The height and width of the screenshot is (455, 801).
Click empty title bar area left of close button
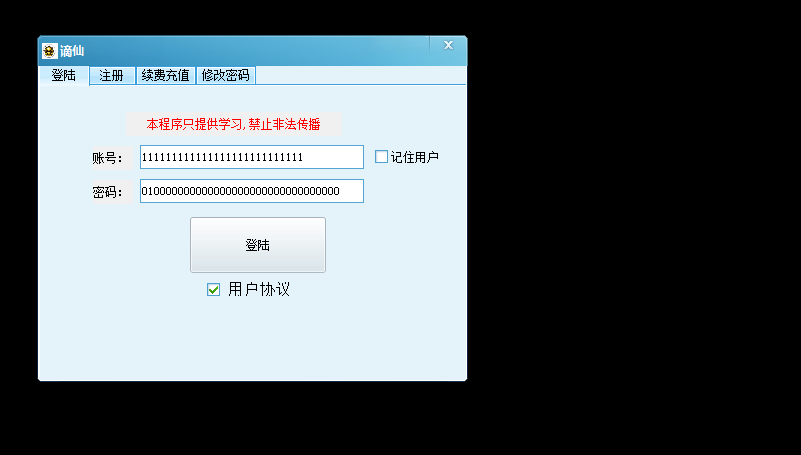click(255, 51)
